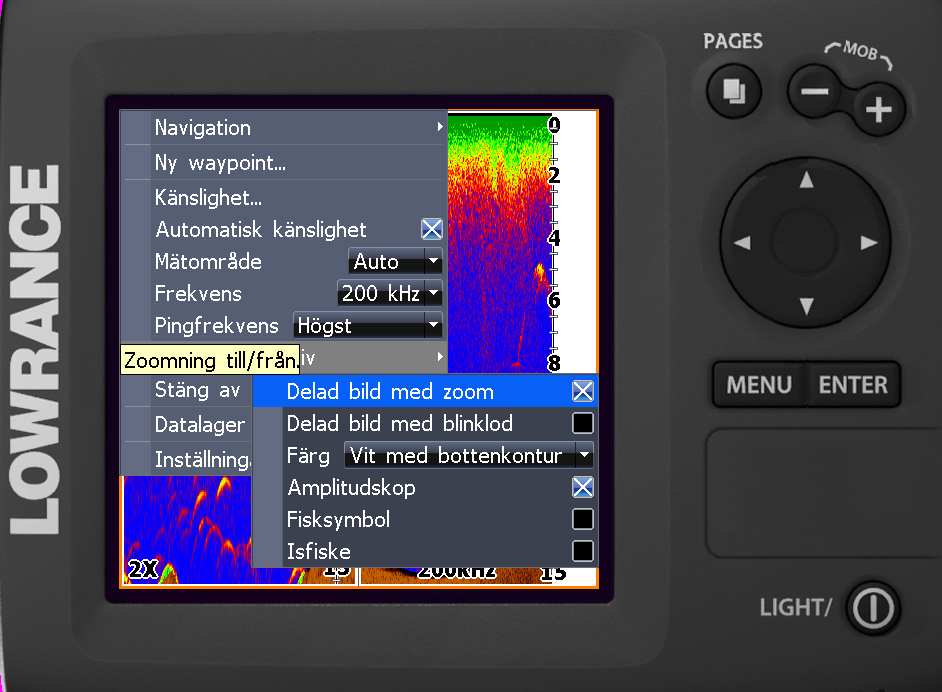Enable the Isfiske checkbox
The width and height of the screenshot is (942, 692).
coord(582,551)
